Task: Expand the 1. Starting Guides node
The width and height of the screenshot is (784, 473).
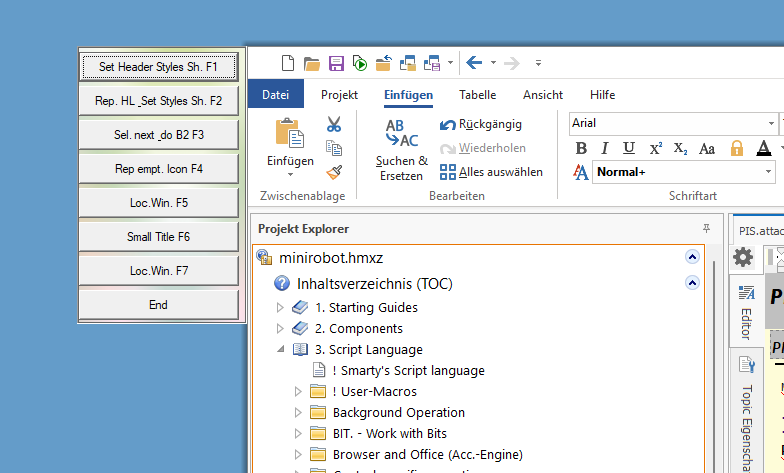Action: point(280,307)
